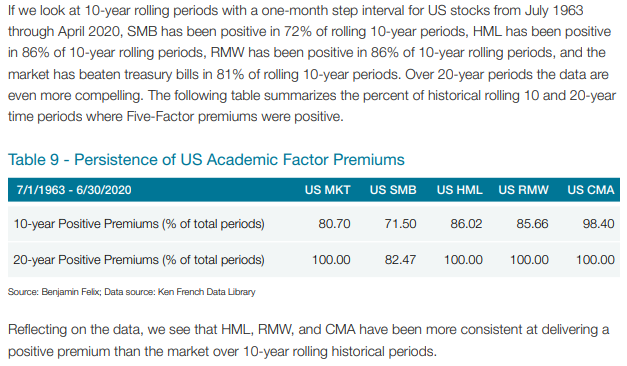
Task: Click the 86.02 value under US HML
Action: point(466,224)
